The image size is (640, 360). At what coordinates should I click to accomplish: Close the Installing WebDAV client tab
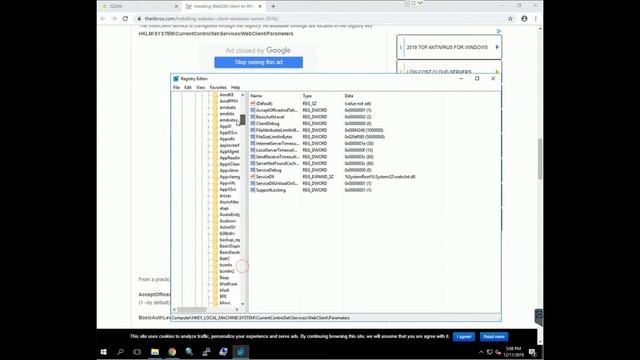click(x=260, y=6)
